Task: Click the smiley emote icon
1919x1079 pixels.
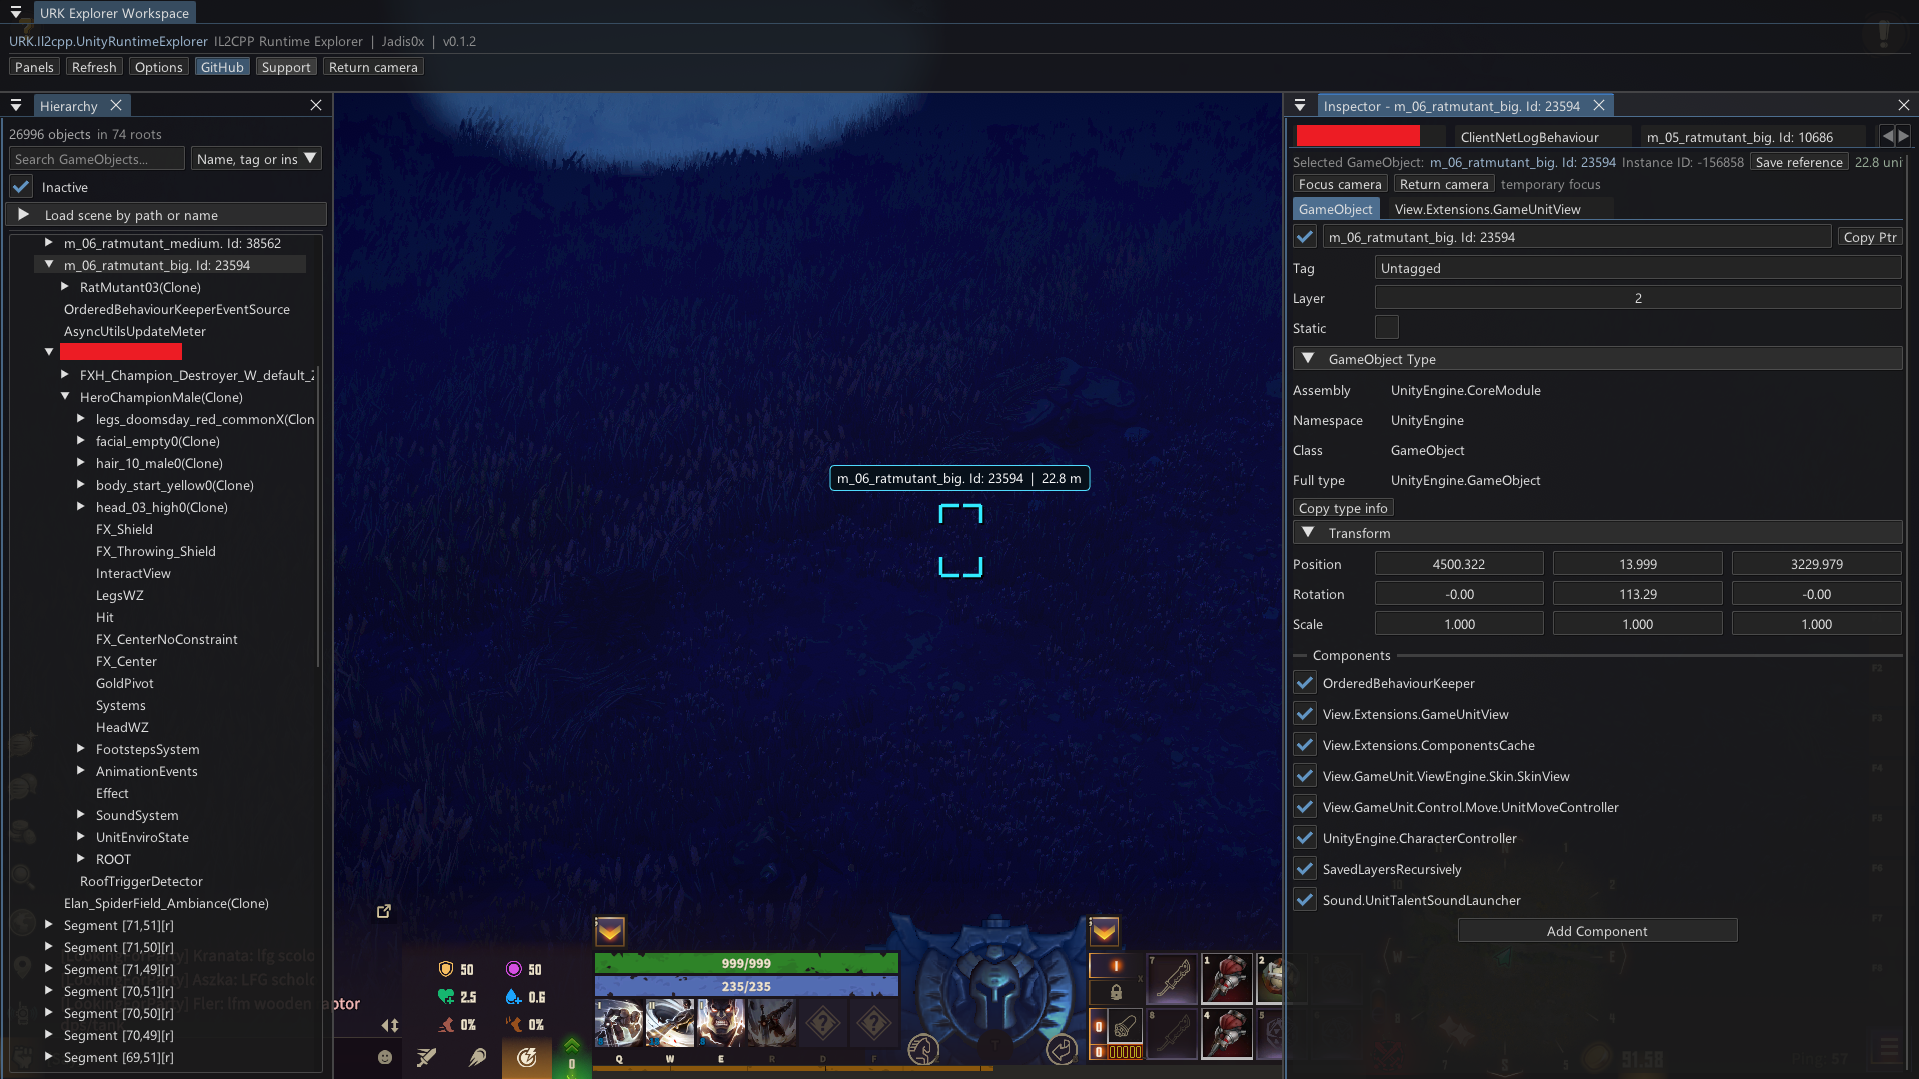Action: point(385,1057)
